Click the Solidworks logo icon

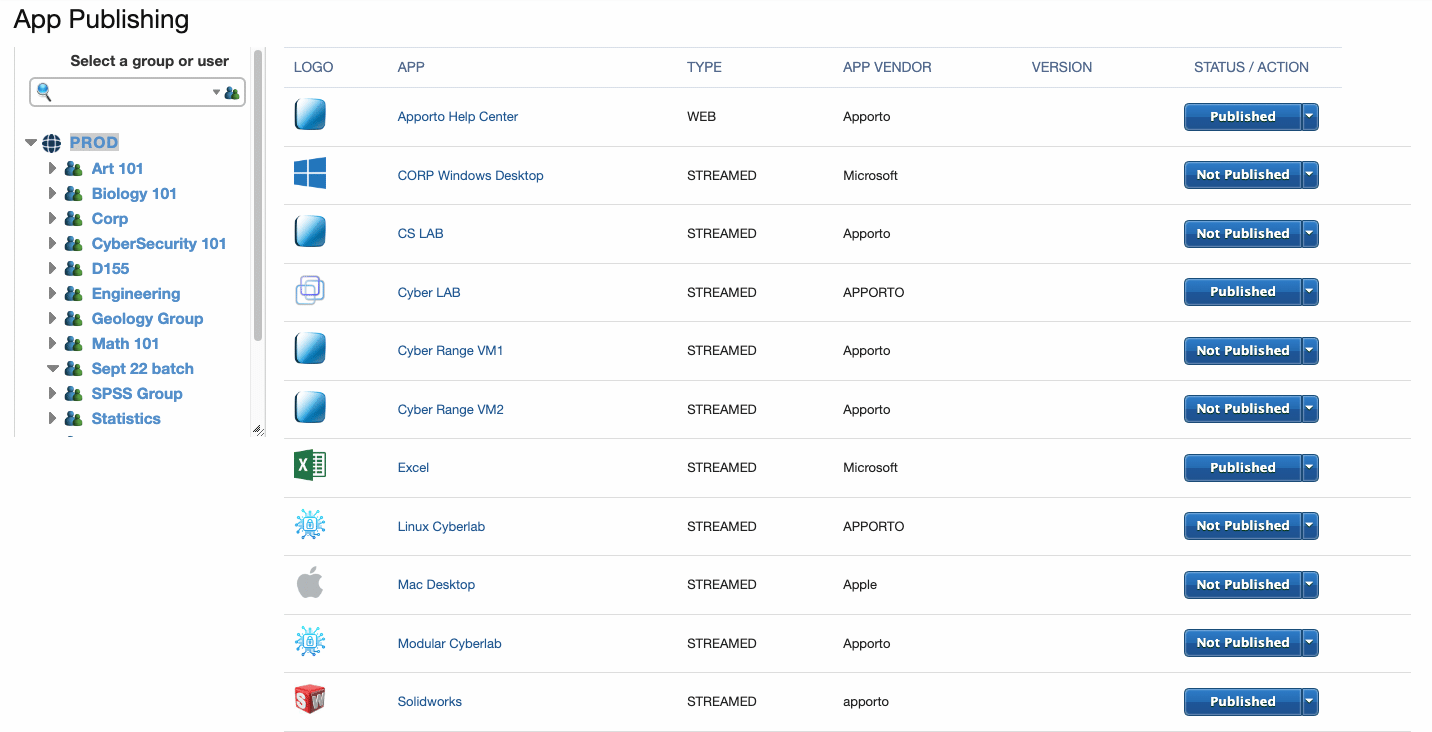pos(310,700)
